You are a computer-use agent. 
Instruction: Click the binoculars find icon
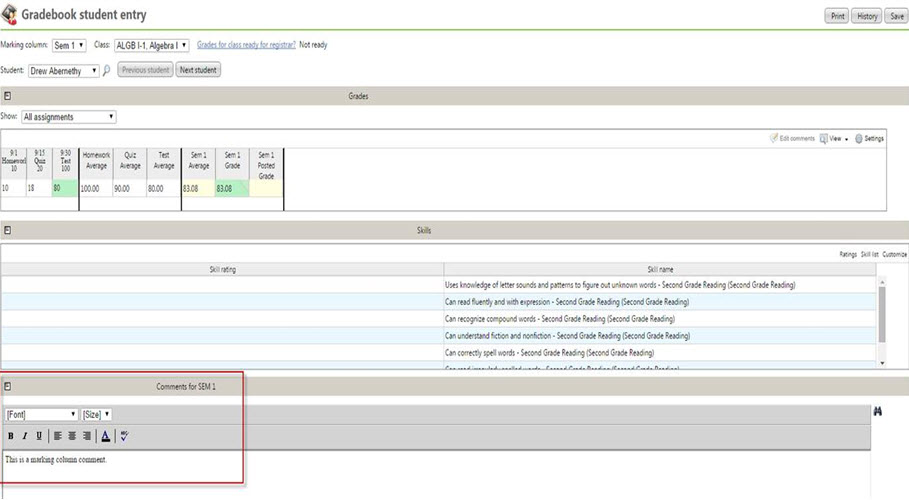click(x=878, y=411)
